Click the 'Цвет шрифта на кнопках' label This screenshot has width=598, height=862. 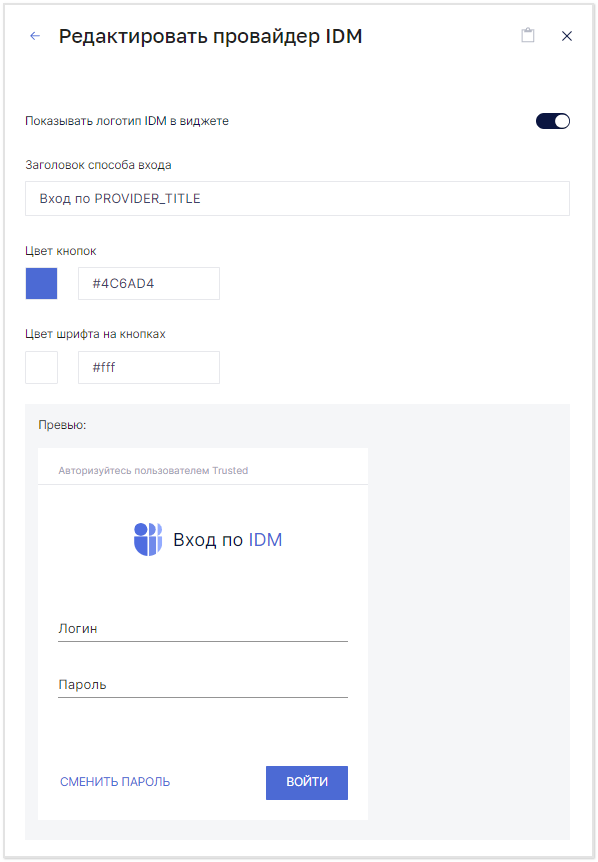click(x=95, y=334)
